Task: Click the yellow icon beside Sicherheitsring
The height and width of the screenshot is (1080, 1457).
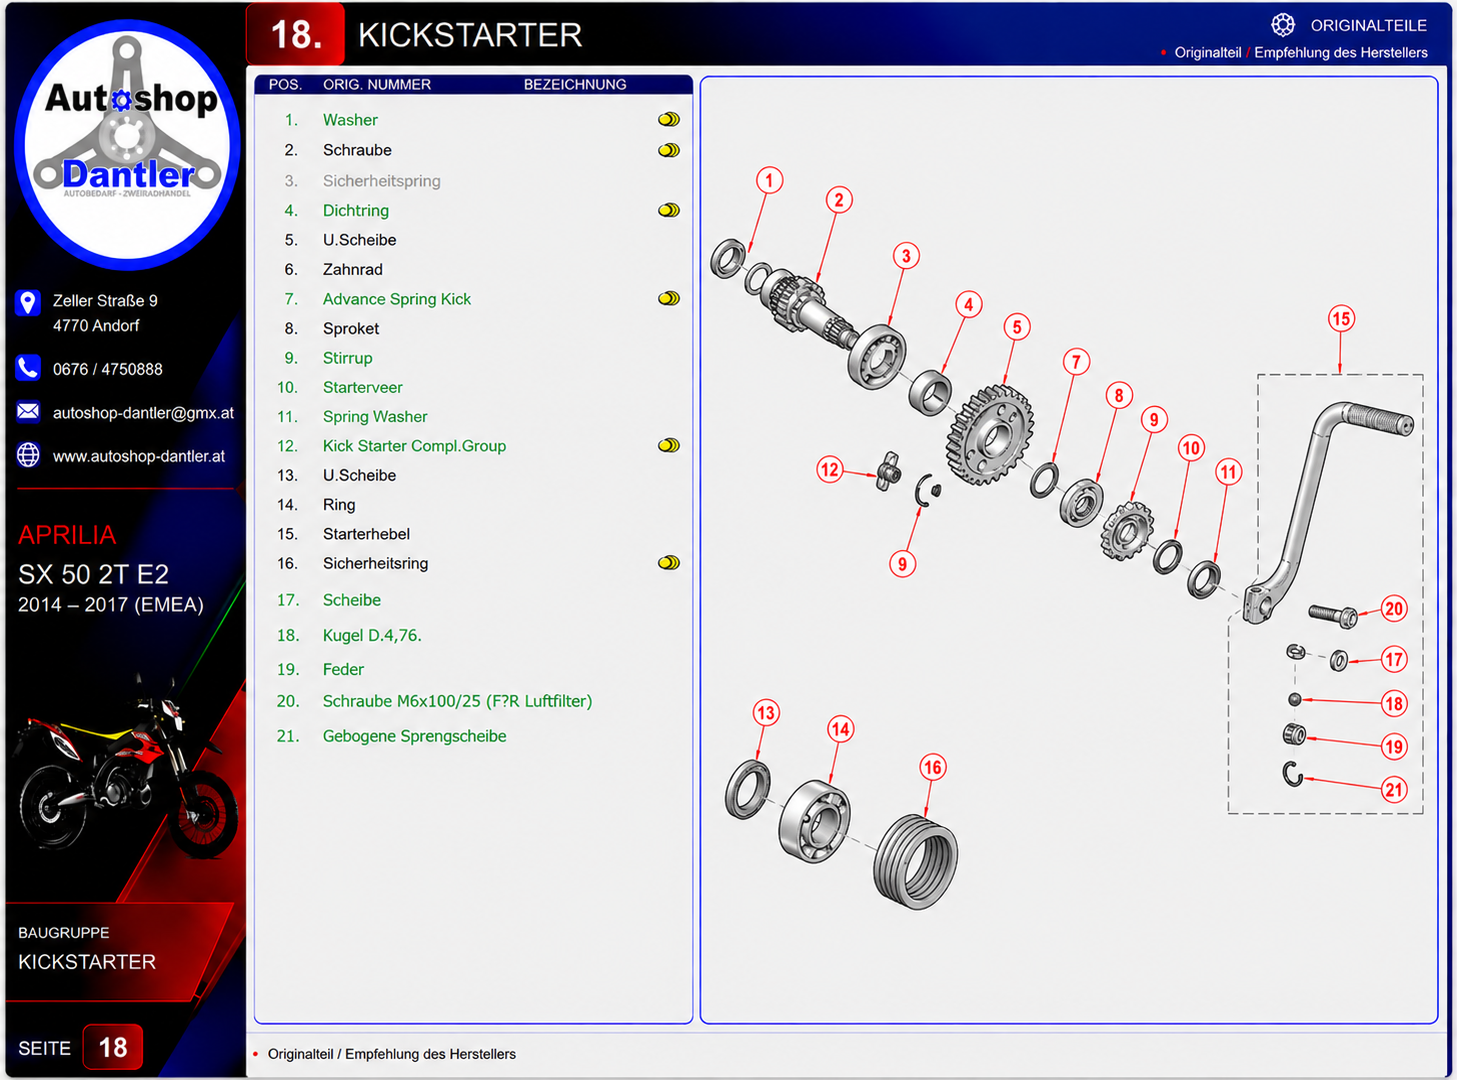Action: 669,563
